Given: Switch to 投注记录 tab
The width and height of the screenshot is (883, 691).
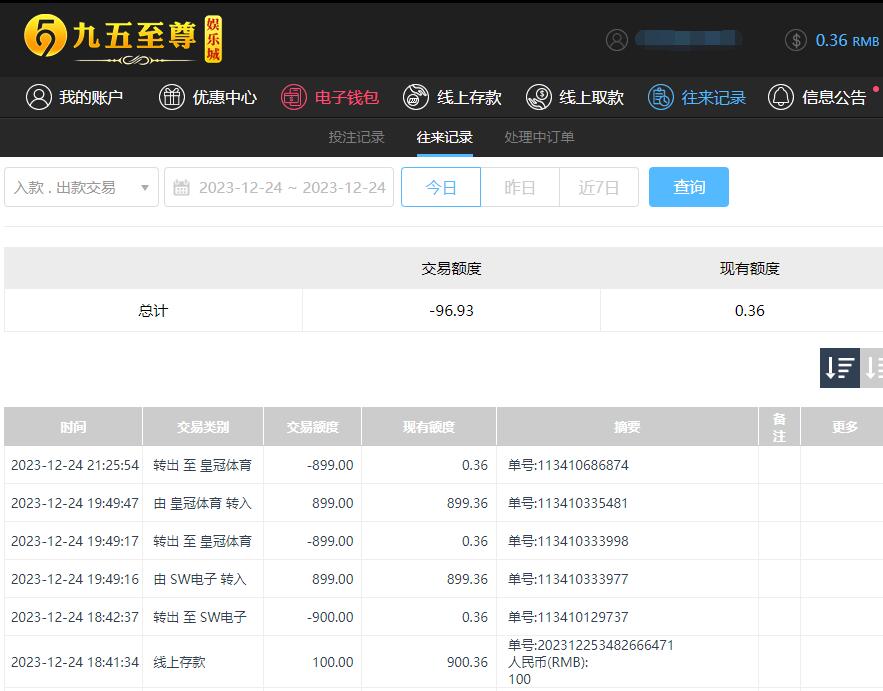Looking at the screenshot, I should pyautogui.click(x=356, y=137).
